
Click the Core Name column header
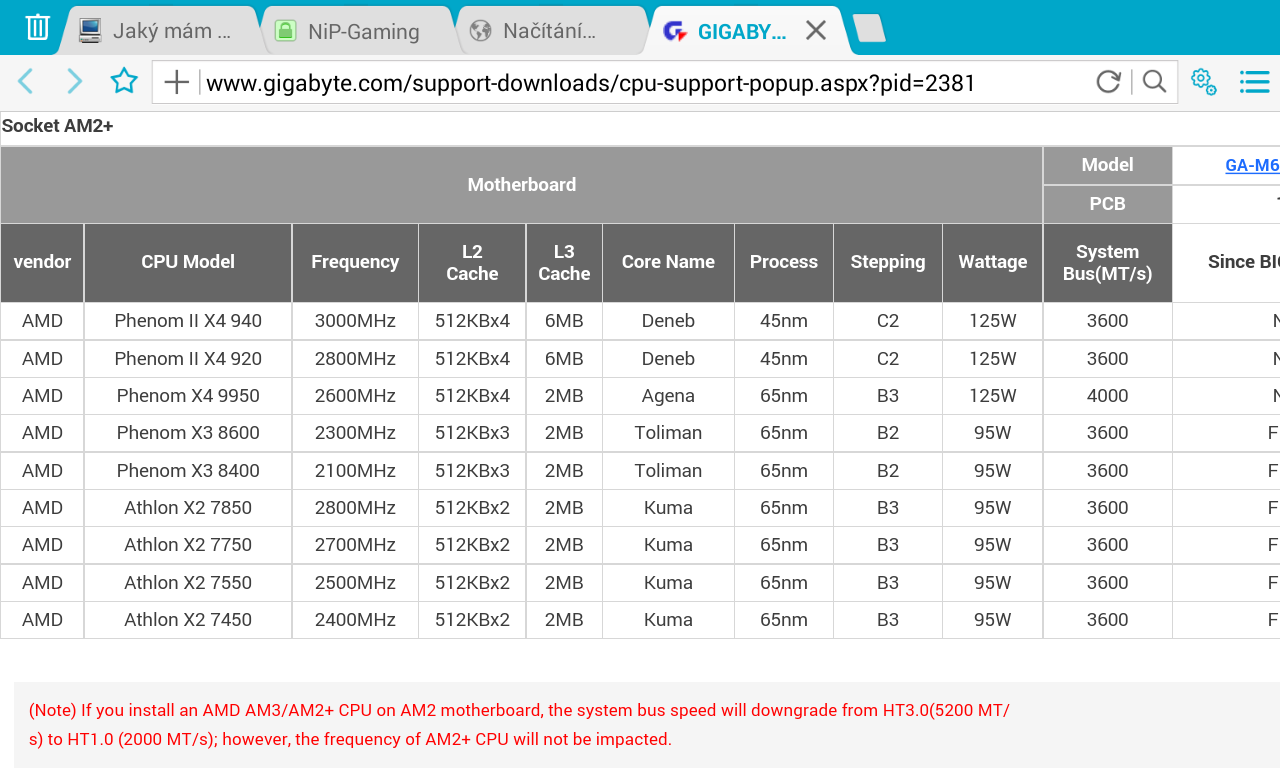(x=668, y=262)
